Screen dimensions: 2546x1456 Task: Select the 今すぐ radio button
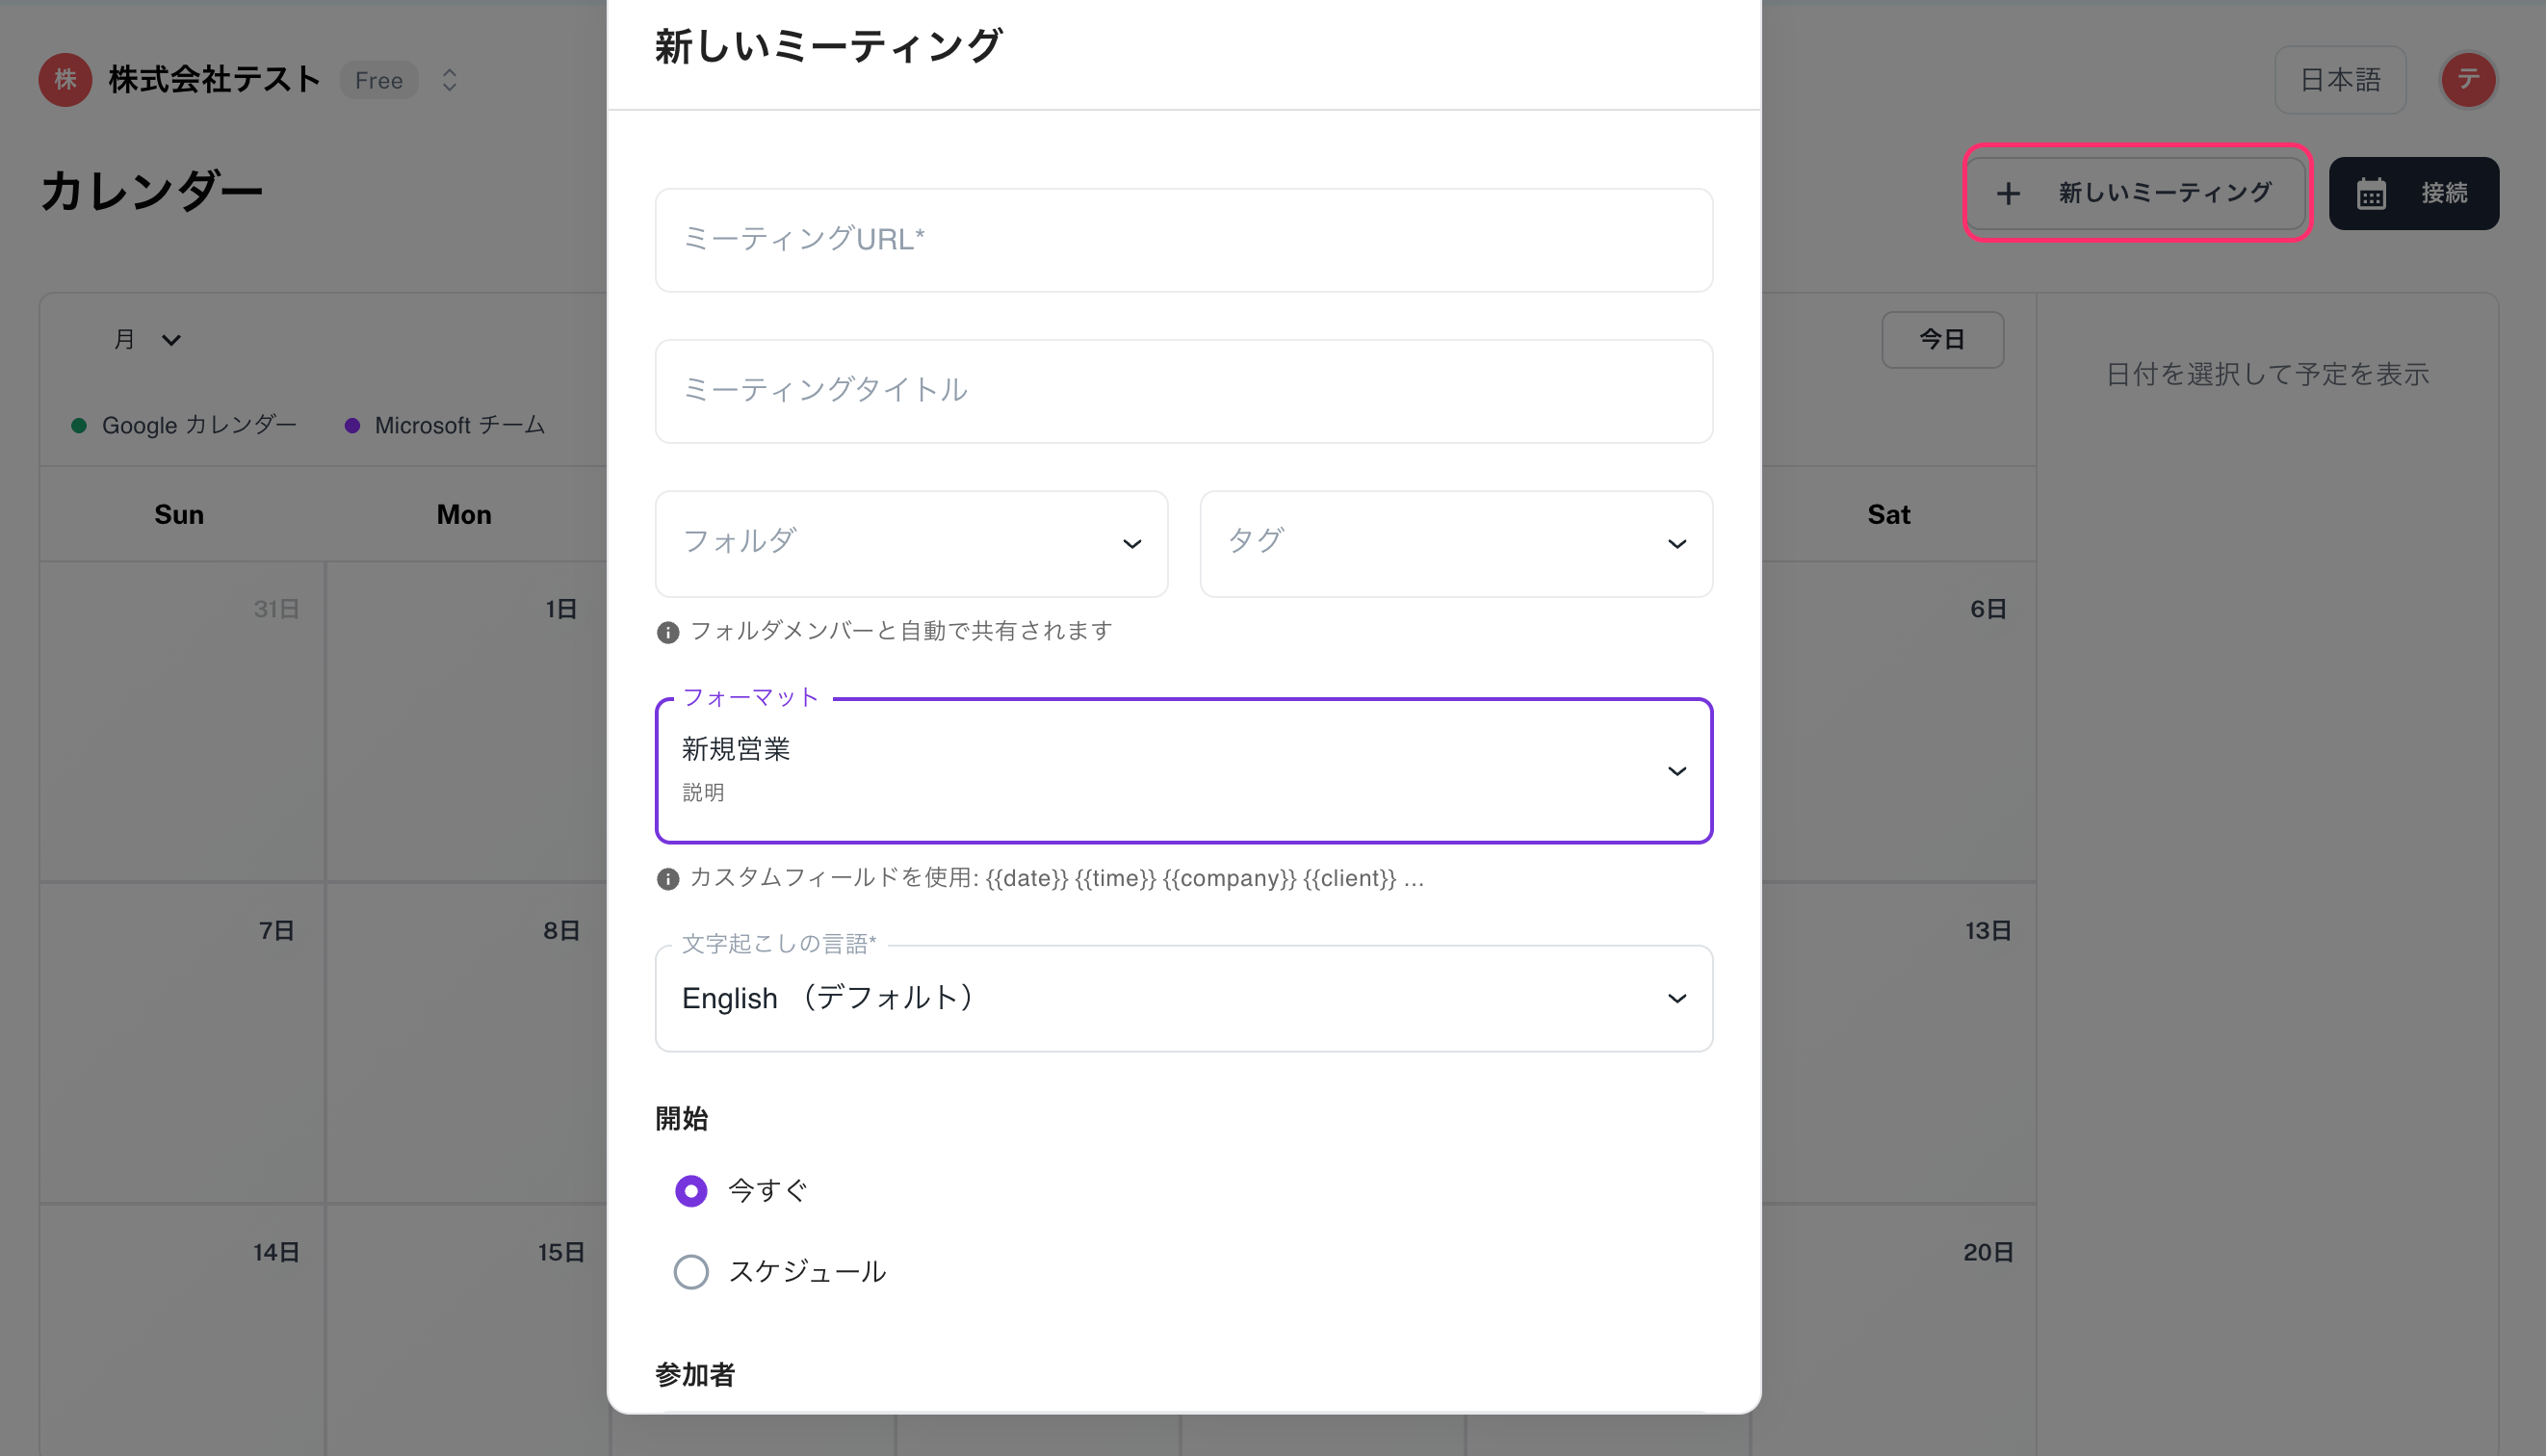pyautogui.click(x=690, y=1191)
